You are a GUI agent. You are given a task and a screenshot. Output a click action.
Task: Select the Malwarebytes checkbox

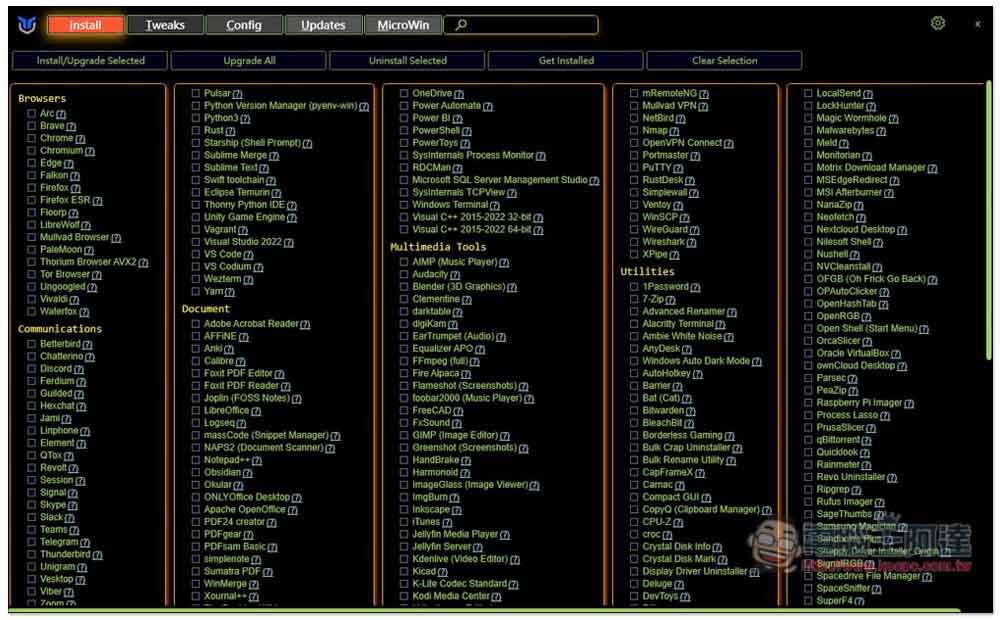[808, 130]
